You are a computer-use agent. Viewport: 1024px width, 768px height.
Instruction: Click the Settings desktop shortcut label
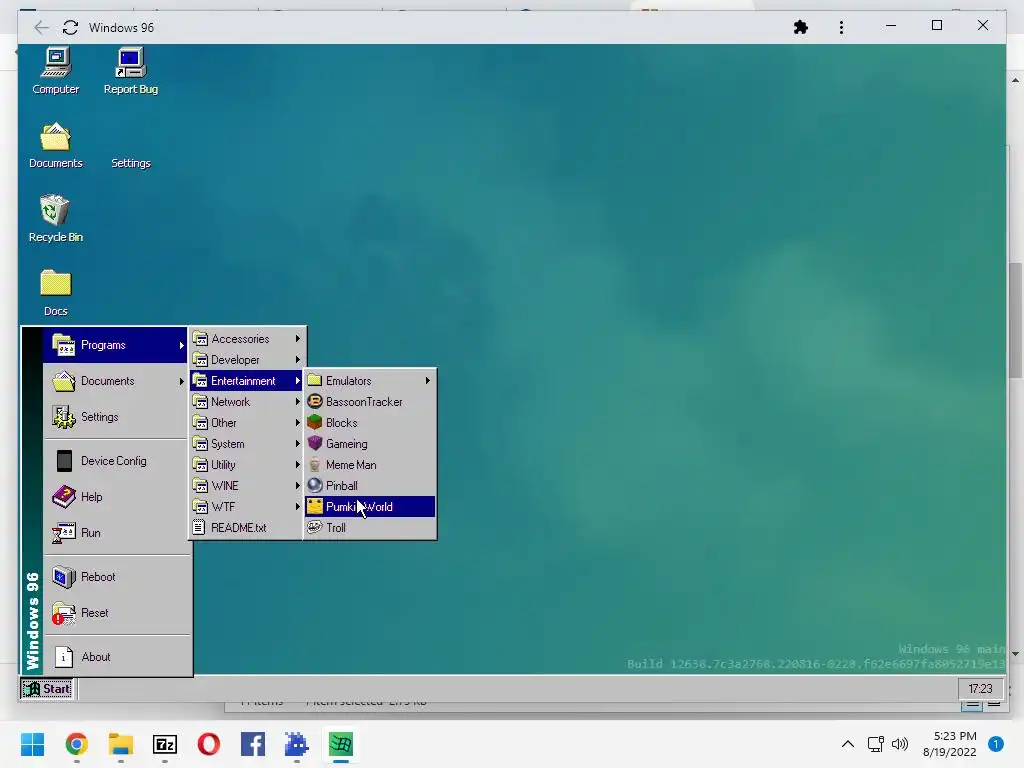coord(131,163)
